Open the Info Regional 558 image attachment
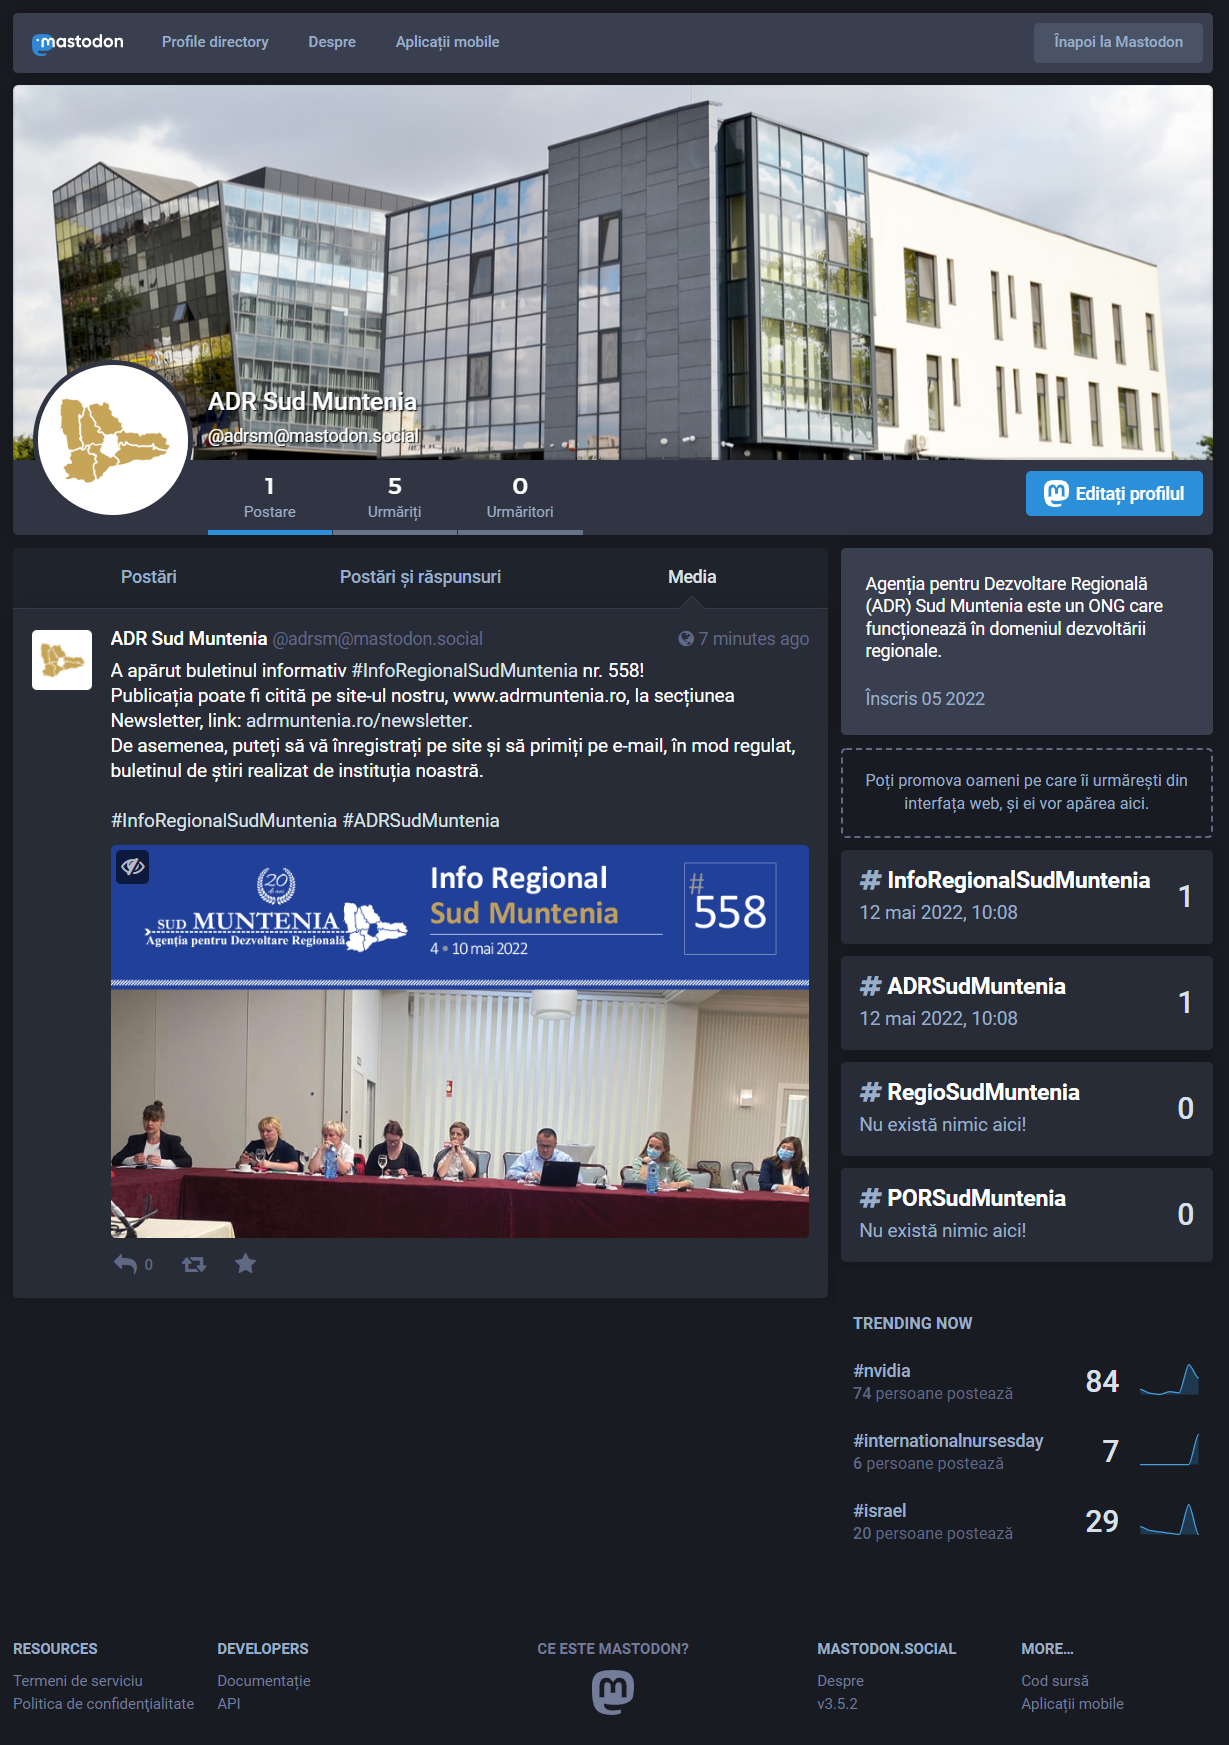 460,1042
